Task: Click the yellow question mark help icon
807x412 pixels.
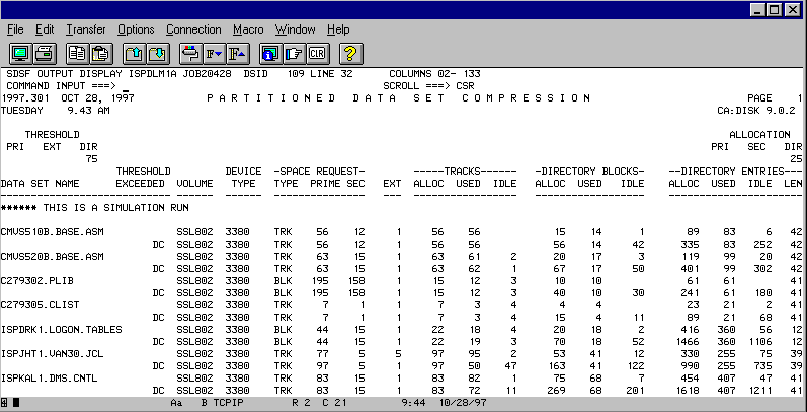Action: point(349,53)
